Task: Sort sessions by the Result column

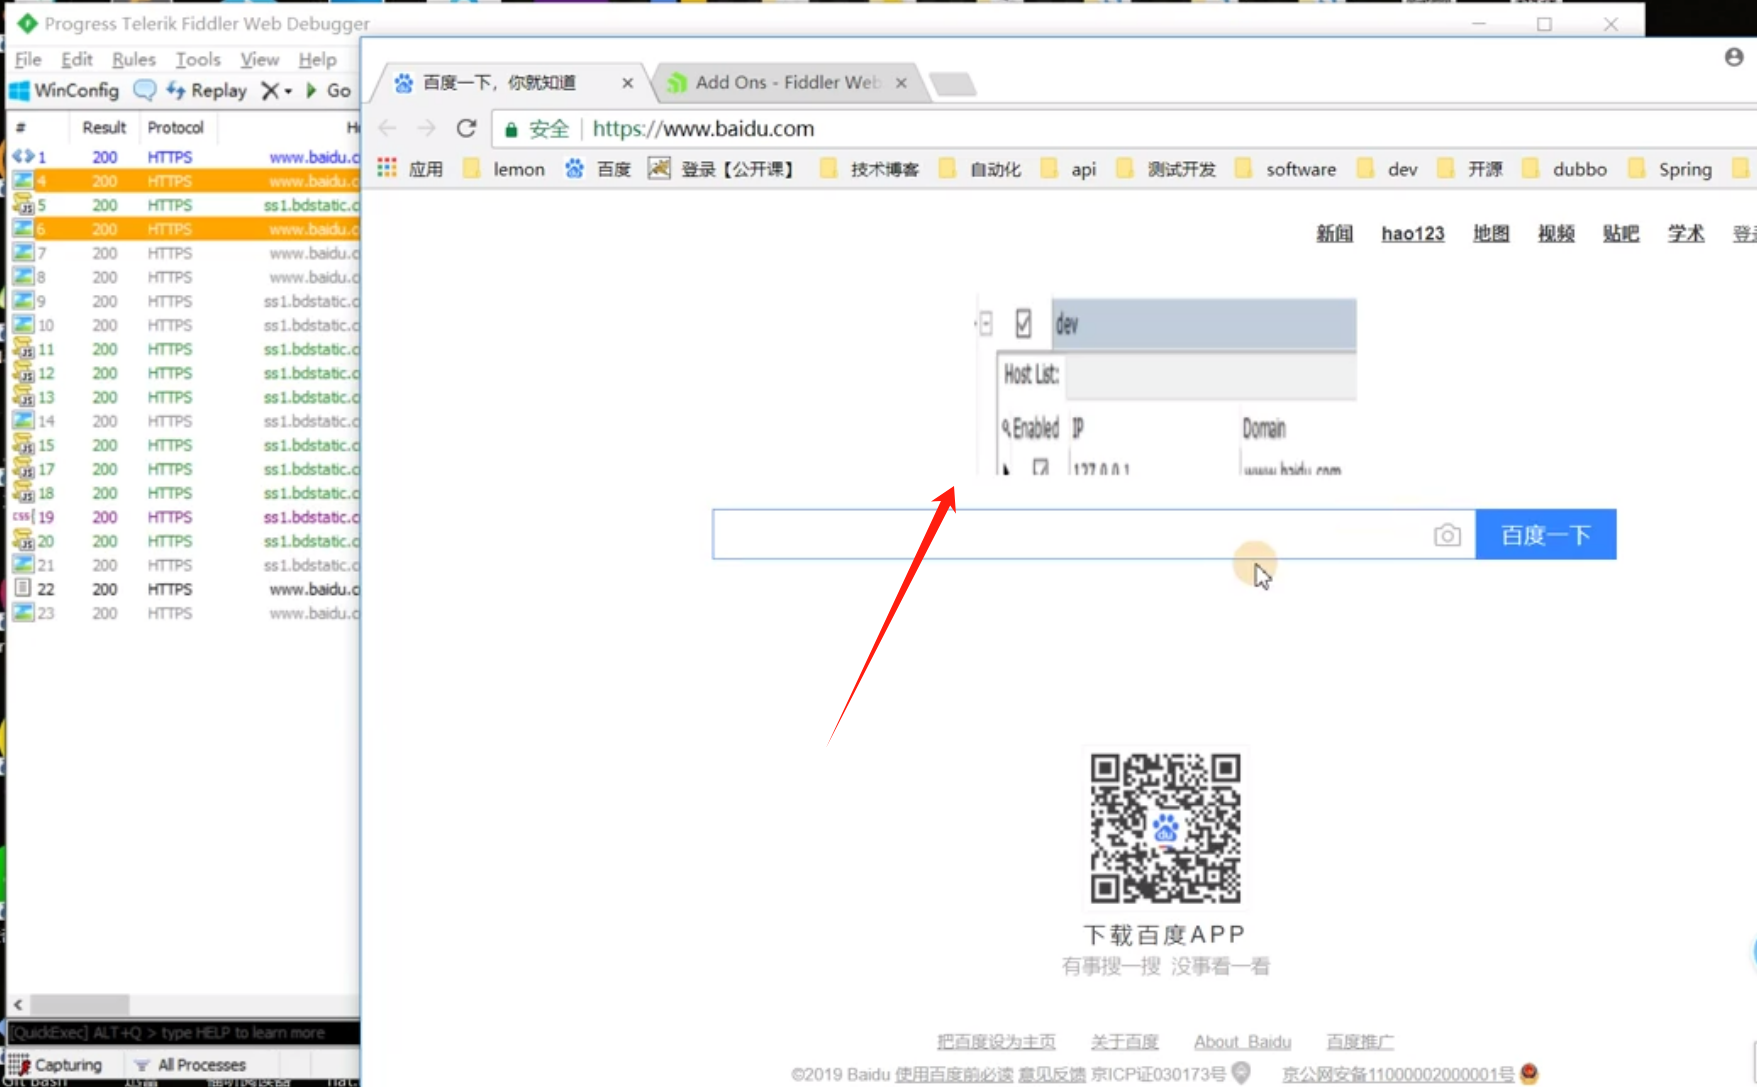Action: pyautogui.click(x=104, y=127)
